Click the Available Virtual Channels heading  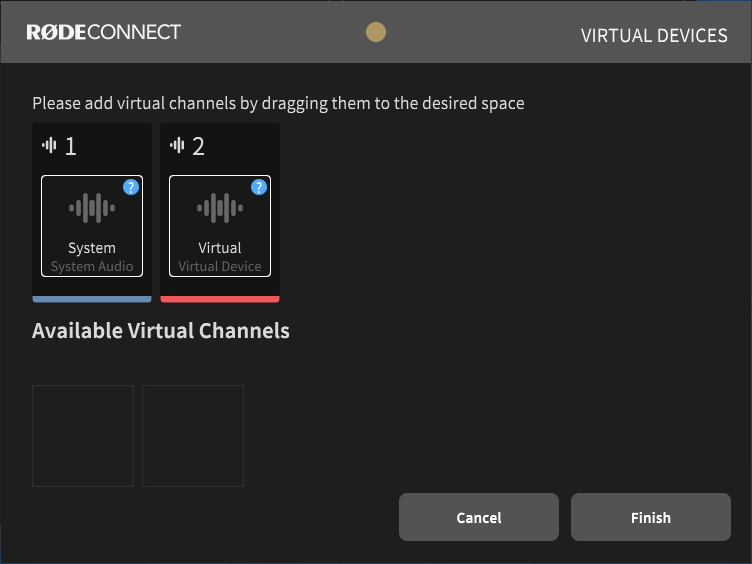[161, 331]
